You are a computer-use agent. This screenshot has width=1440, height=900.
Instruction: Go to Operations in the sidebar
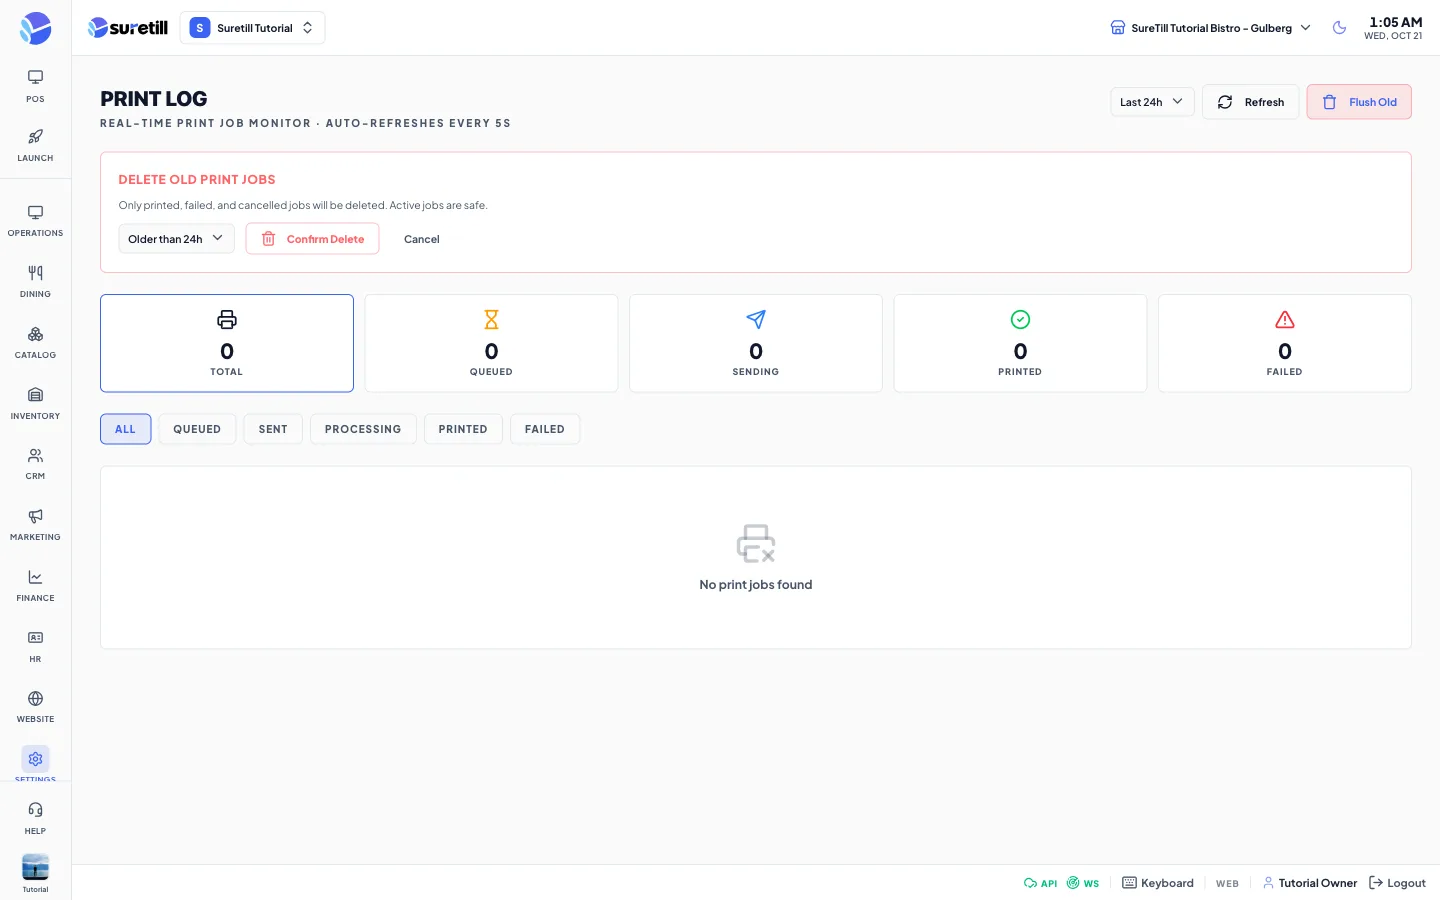click(35, 221)
